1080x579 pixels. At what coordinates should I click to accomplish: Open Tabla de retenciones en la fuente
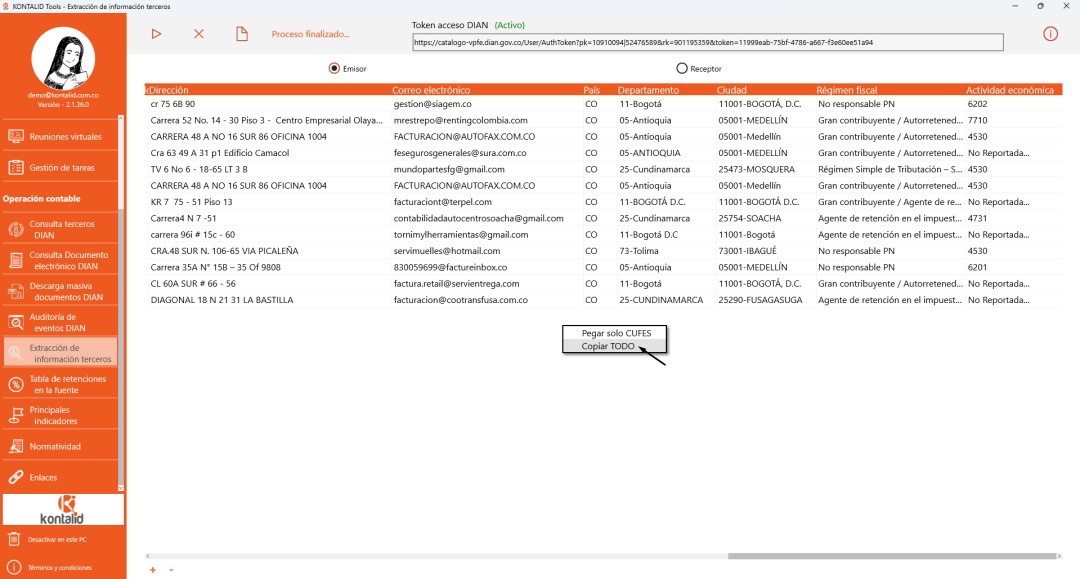tap(60, 384)
